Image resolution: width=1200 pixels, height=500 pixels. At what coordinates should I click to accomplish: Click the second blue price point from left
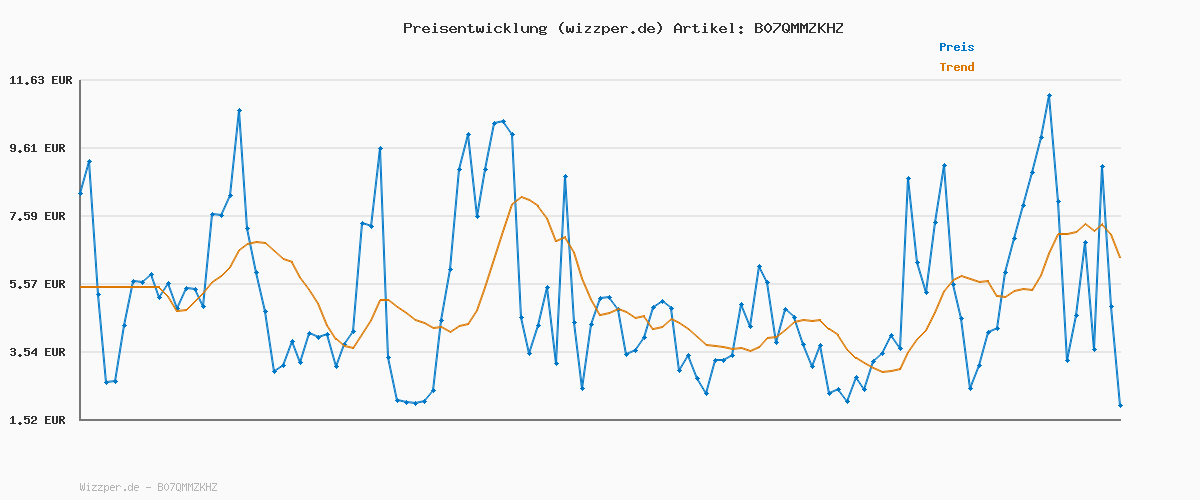[89, 161]
